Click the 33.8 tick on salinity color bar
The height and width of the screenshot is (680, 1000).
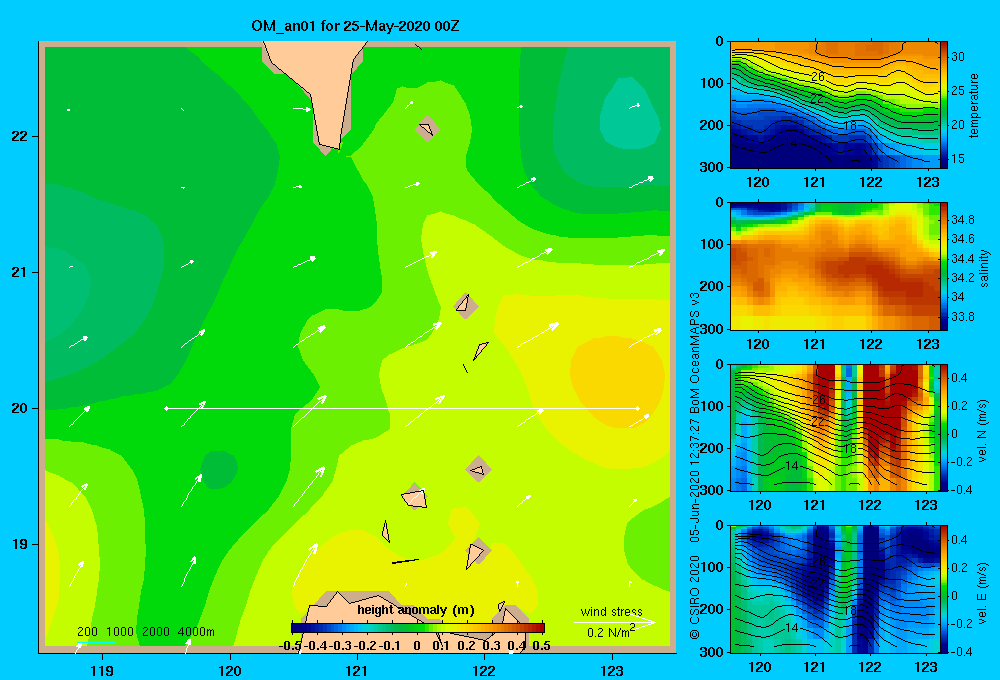point(962,316)
